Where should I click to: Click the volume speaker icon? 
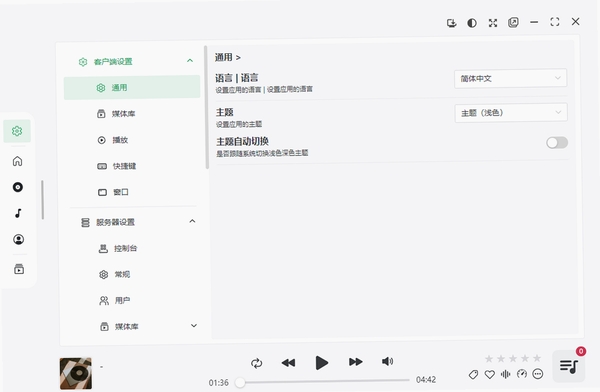coord(387,361)
